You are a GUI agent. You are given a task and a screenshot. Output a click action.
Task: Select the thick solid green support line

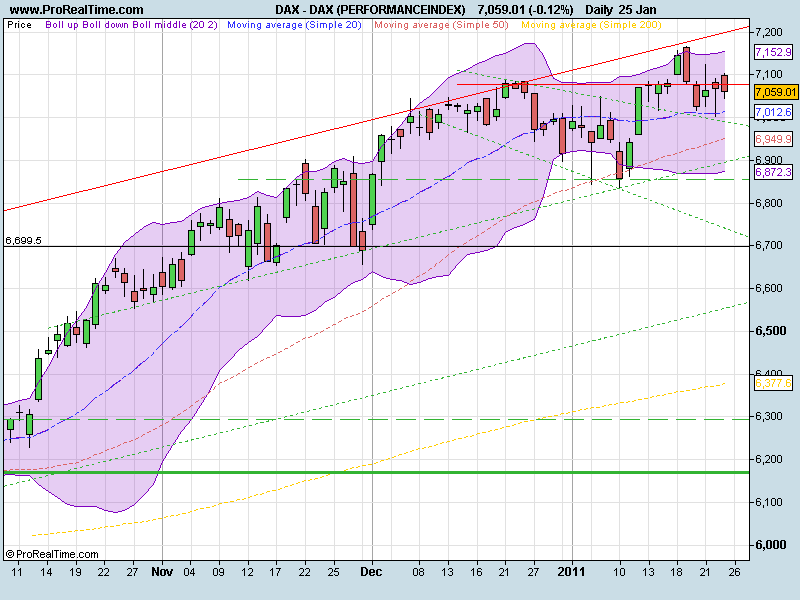(377, 472)
